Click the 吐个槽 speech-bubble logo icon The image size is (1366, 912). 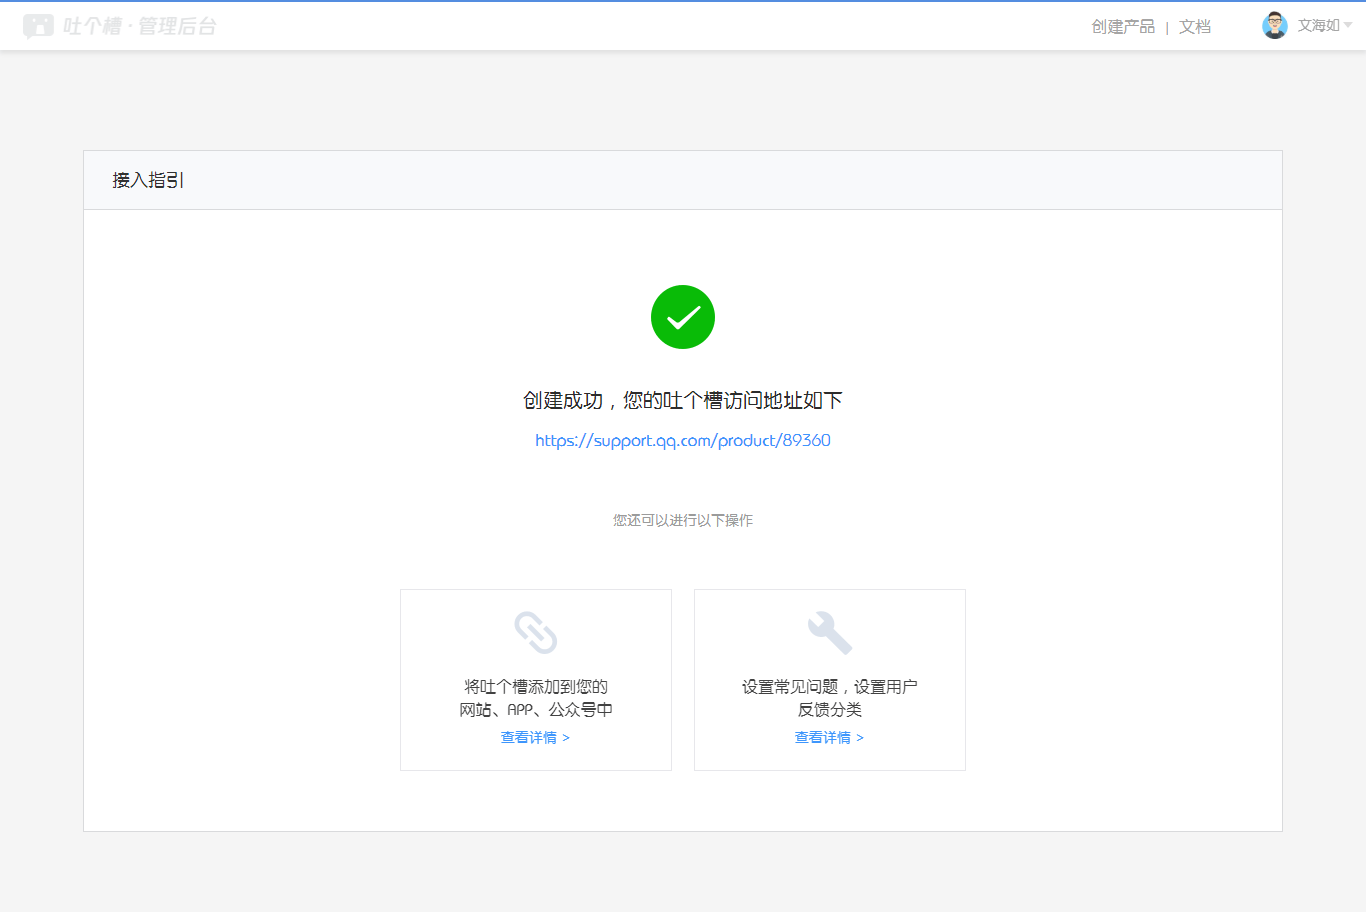(x=39, y=26)
